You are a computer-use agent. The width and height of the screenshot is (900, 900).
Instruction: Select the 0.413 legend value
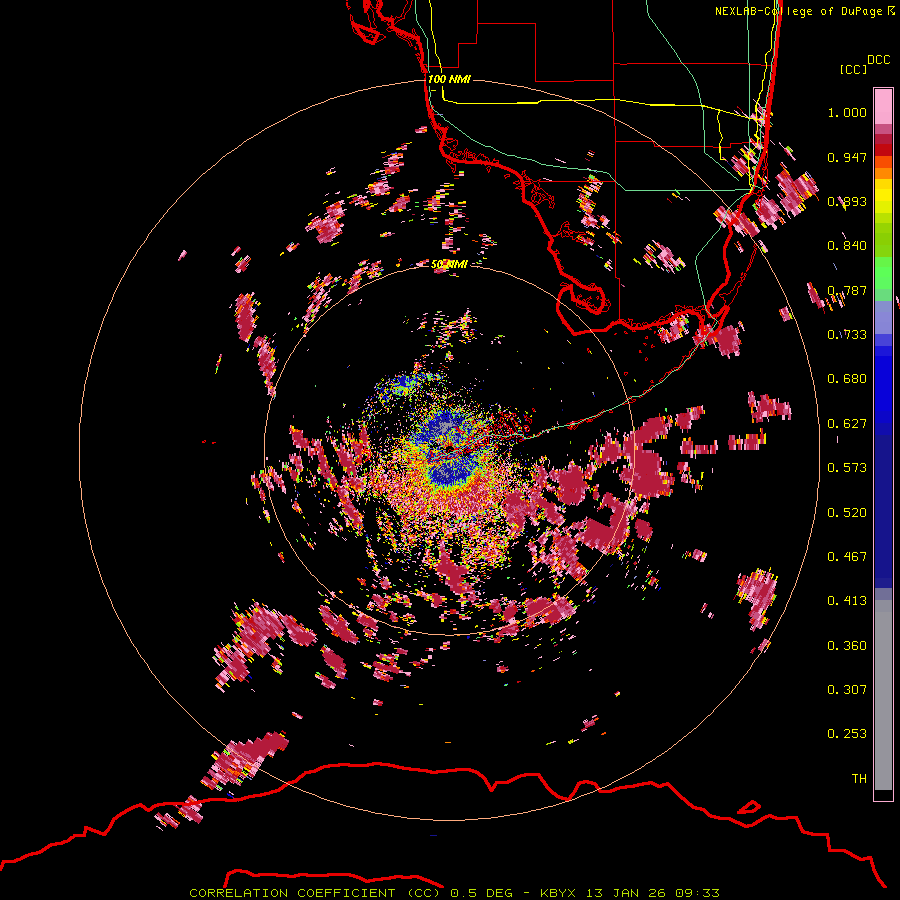coord(847,601)
